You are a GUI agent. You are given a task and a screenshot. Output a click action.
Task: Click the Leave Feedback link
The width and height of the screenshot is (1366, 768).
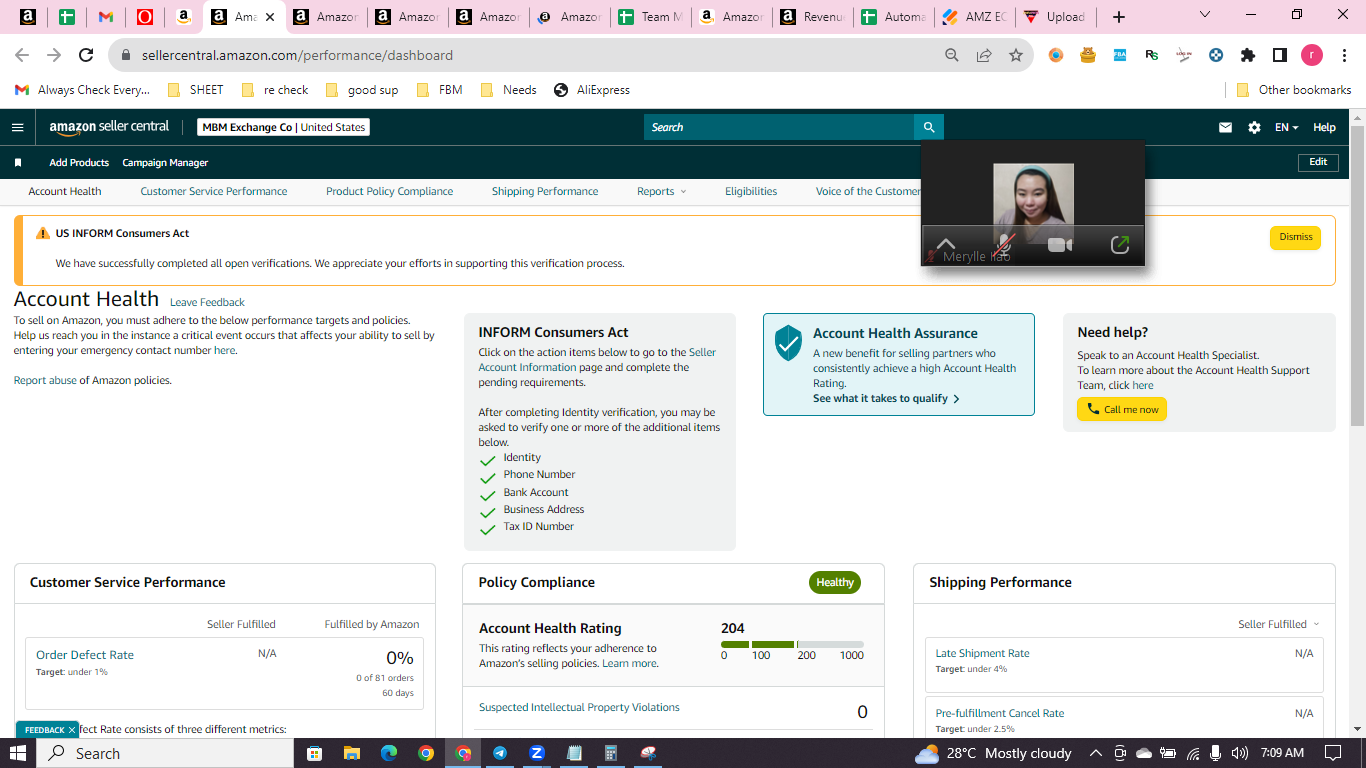click(207, 302)
